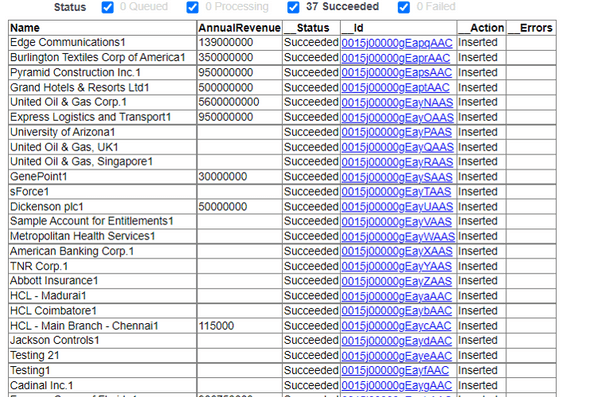Uncheck the Failed status checkbox
Image resolution: width=590 pixels, height=397 pixels.
click(x=404, y=7)
